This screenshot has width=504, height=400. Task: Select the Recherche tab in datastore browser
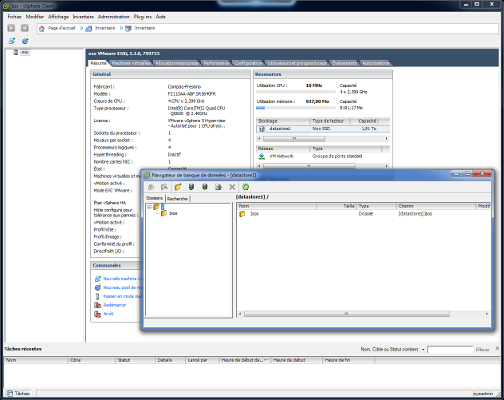point(177,199)
